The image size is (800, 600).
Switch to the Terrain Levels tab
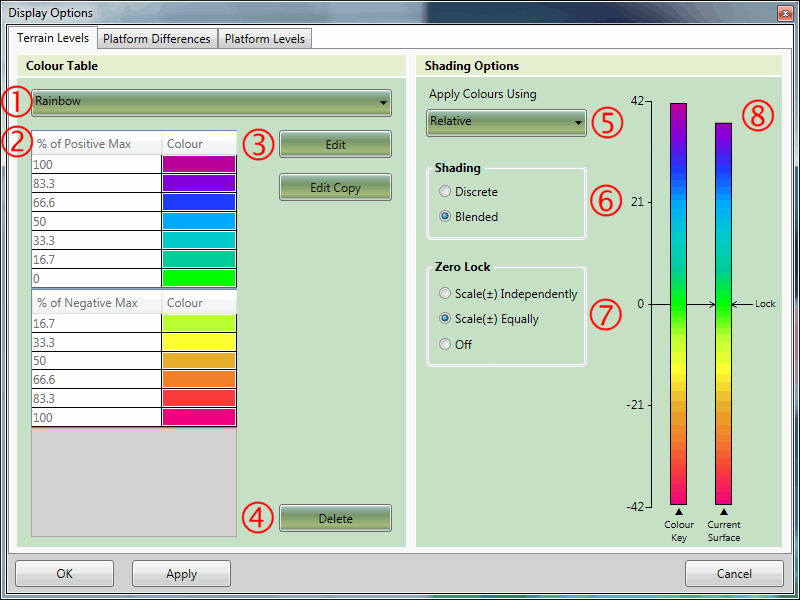click(53, 38)
